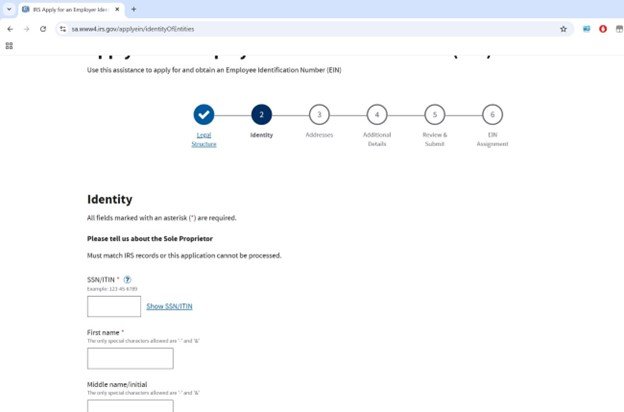Click the completed Legal Structure checkmark circle

[x=204, y=114]
